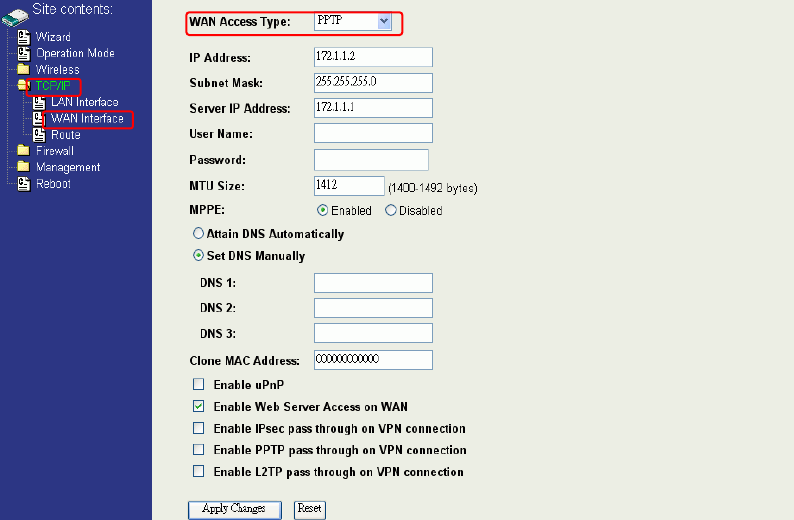Expand the Wireless section
This screenshot has height=520, width=794.
click(x=58, y=69)
